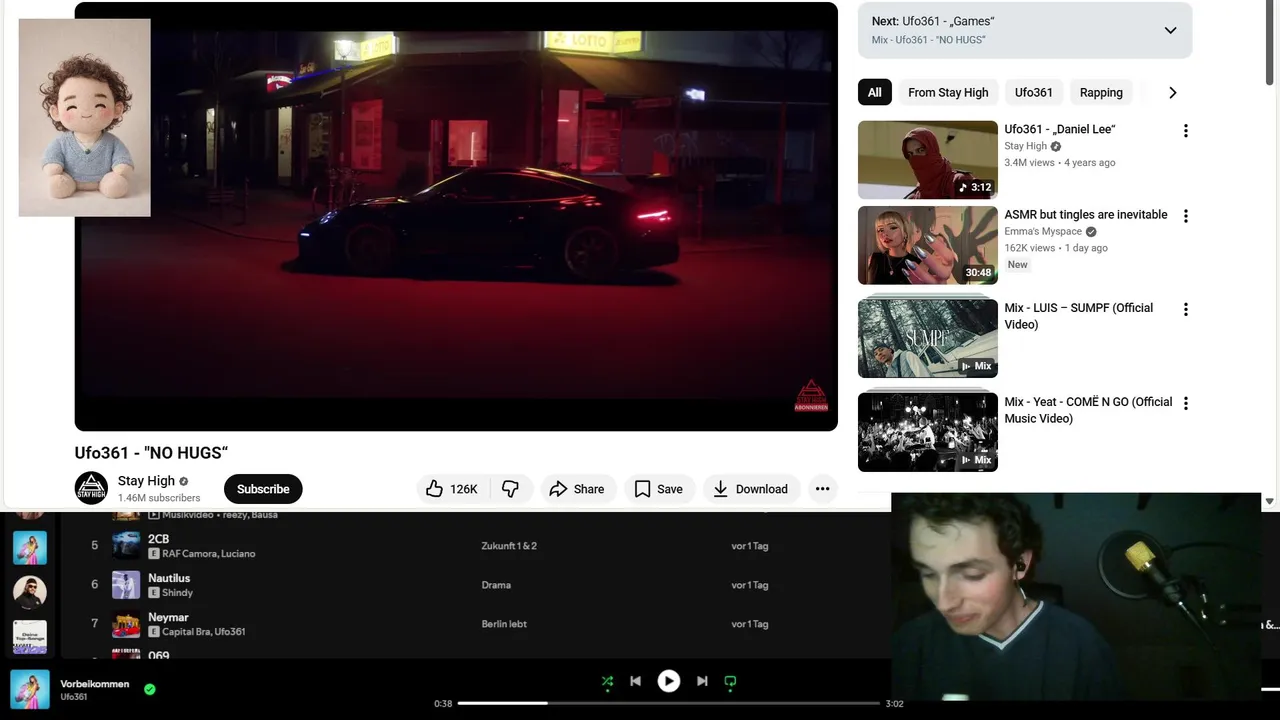Open options menu for LUIS SUMPF mix
Viewport: 1280px width, 720px height.
1186,310
